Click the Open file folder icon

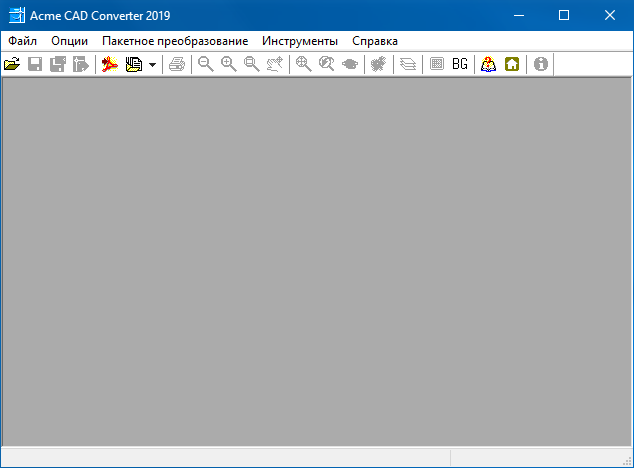click(x=12, y=64)
